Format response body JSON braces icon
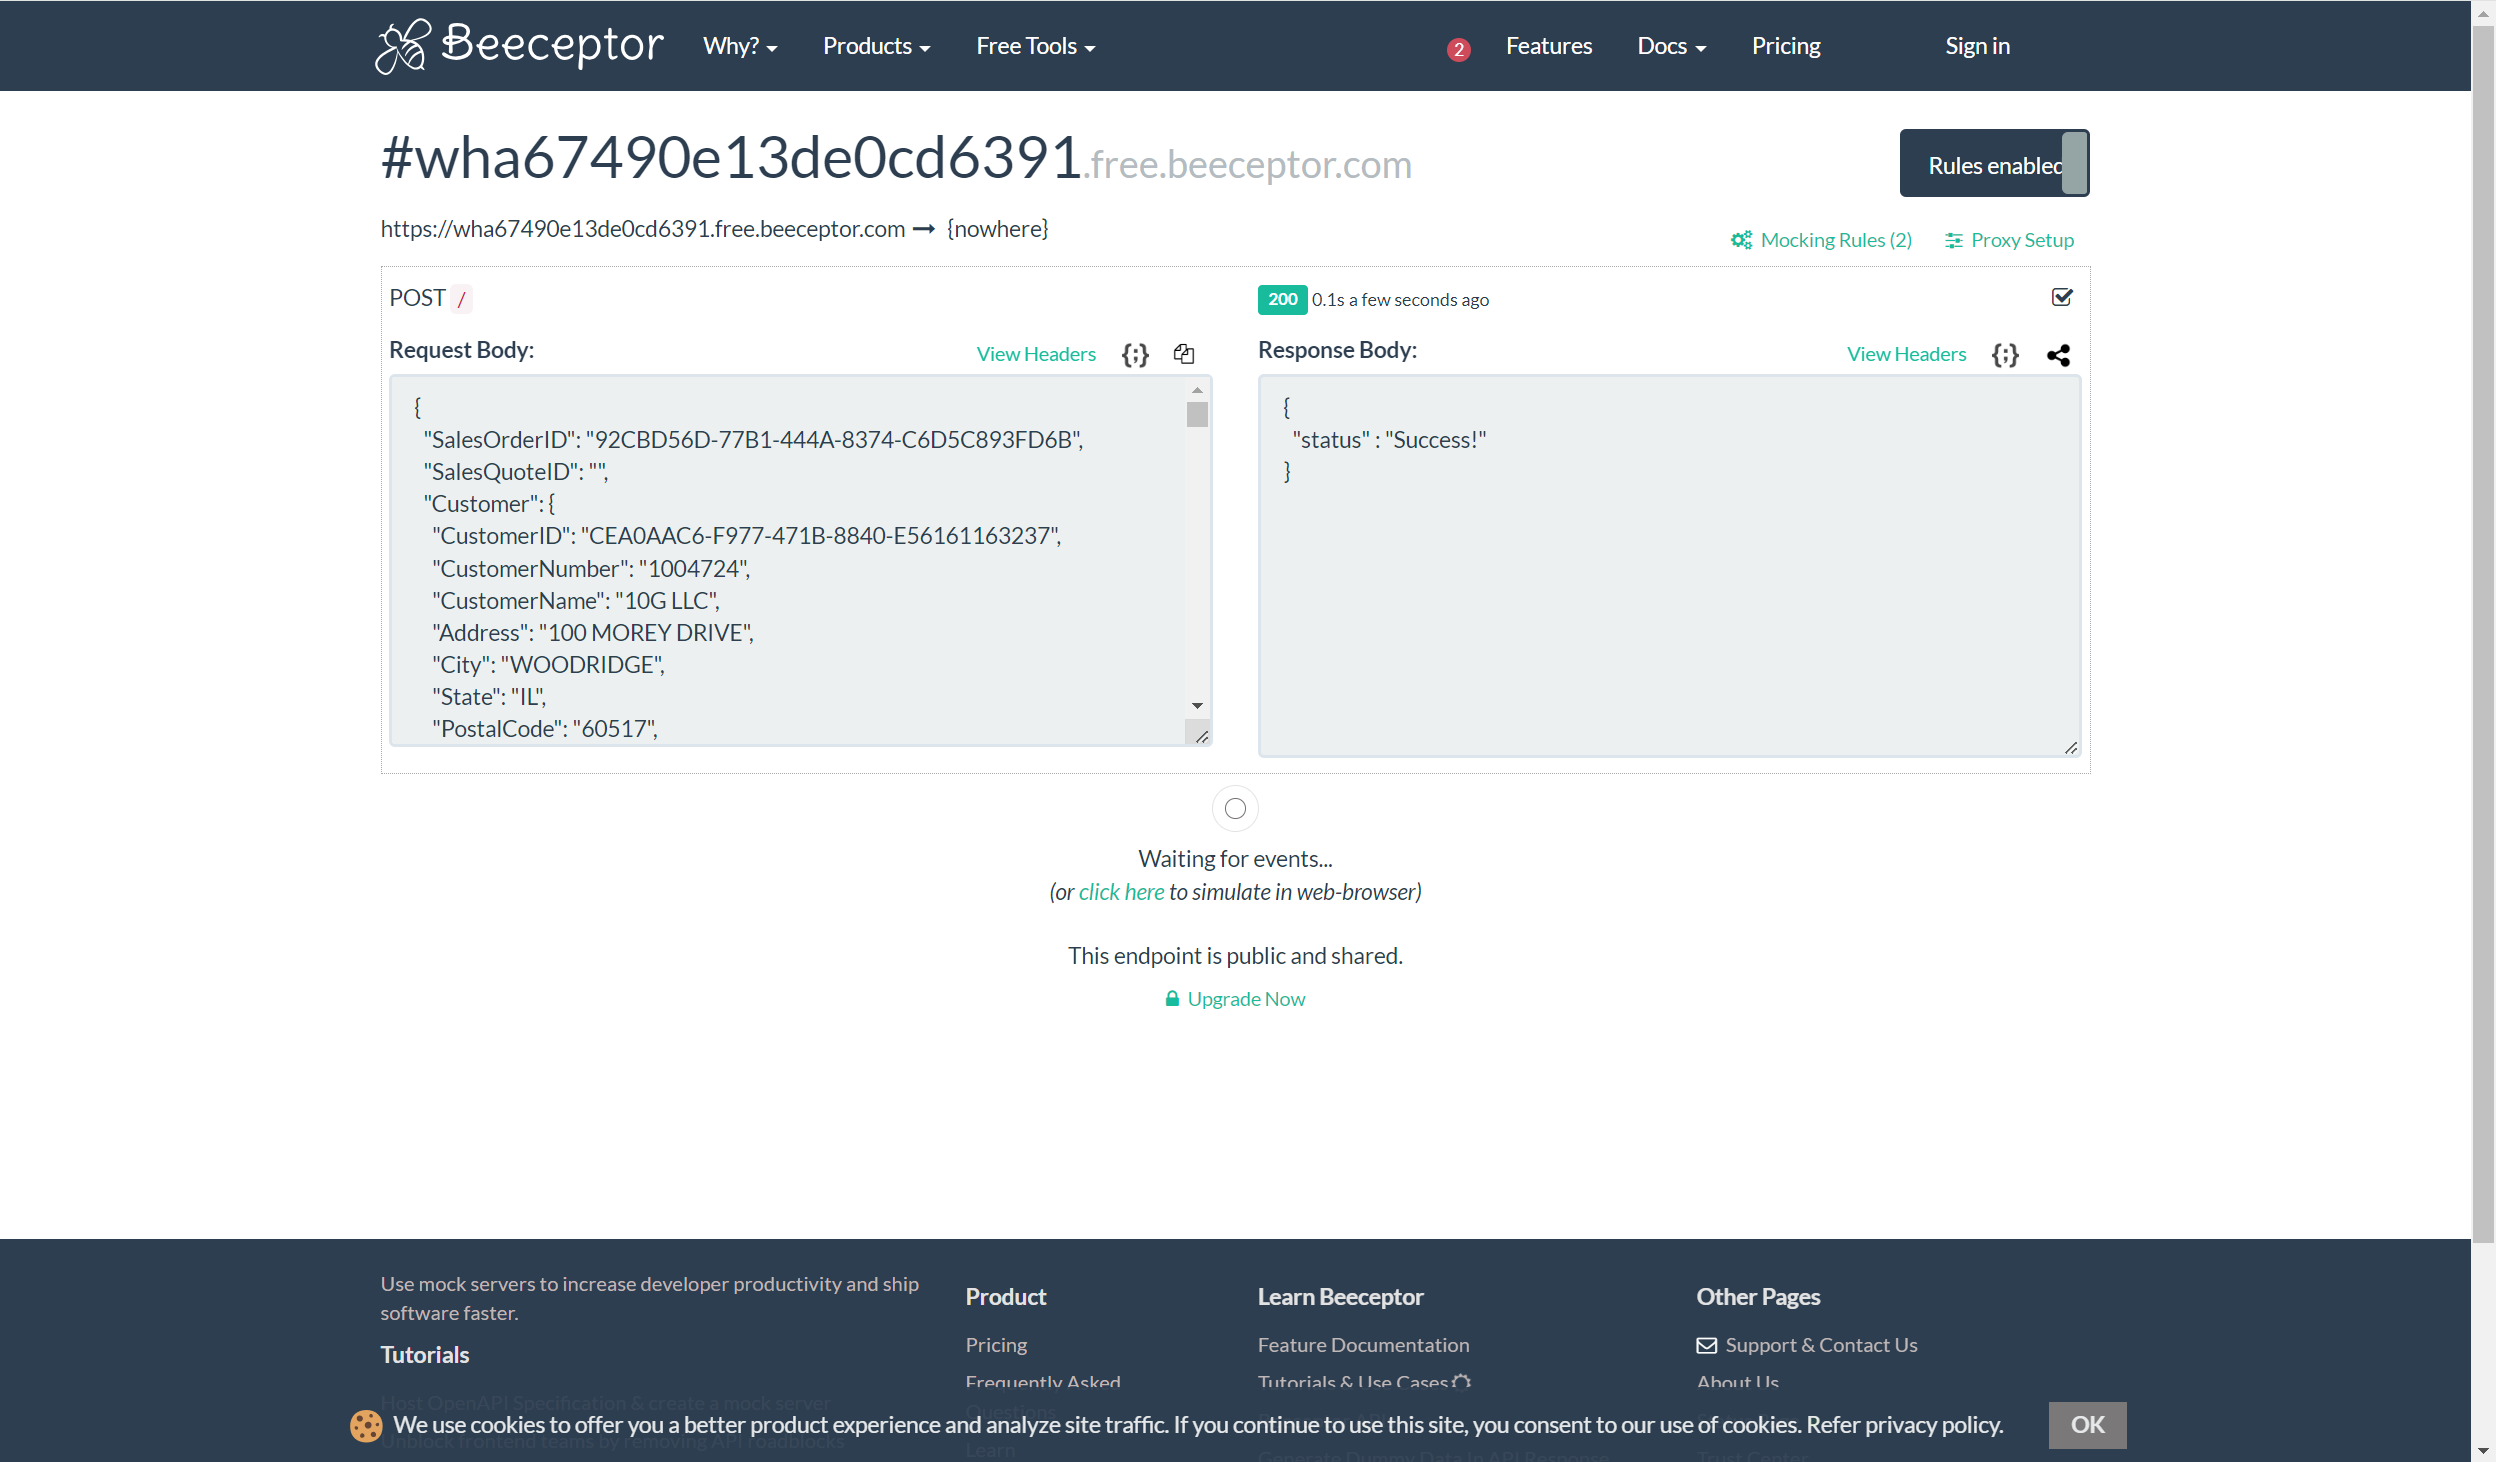Screen dimensions: 2496x1462 [2005, 355]
